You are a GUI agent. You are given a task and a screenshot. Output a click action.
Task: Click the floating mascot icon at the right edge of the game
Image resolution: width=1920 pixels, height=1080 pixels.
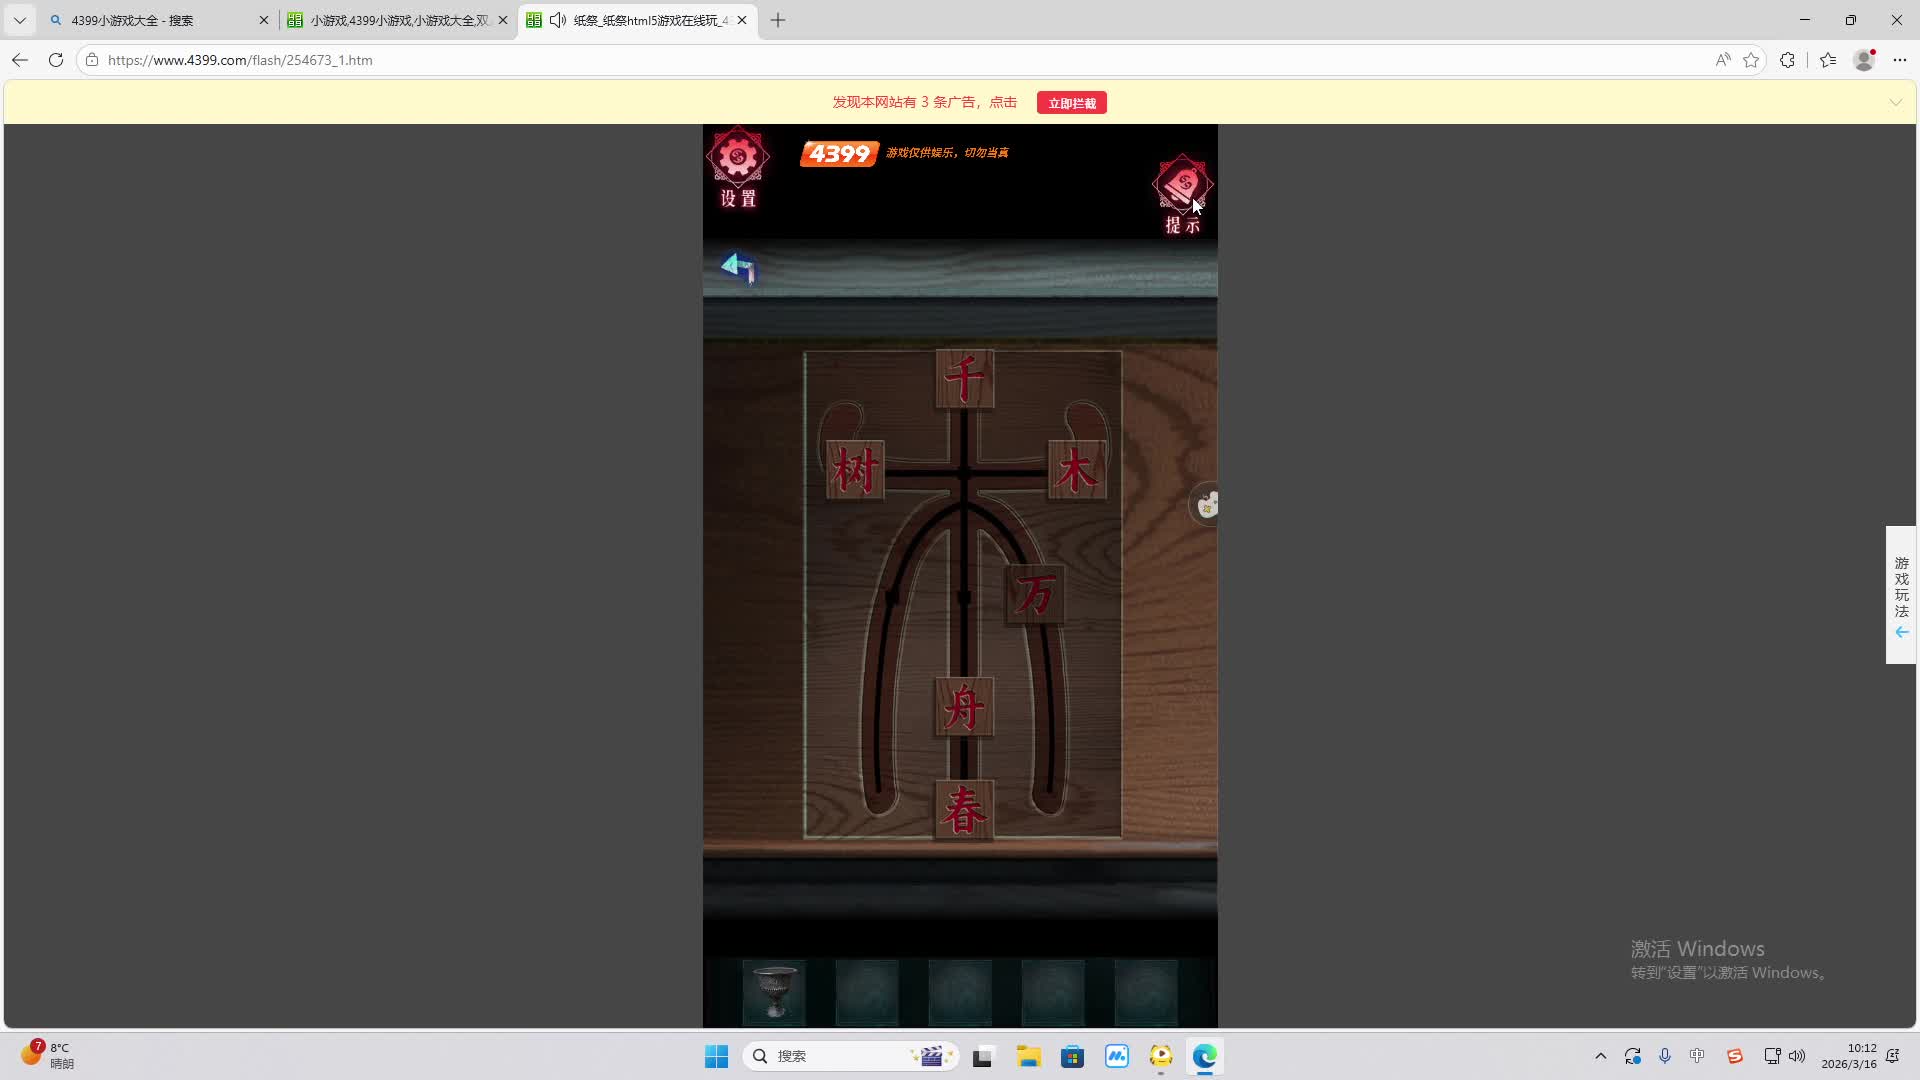click(x=1207, y=505)
